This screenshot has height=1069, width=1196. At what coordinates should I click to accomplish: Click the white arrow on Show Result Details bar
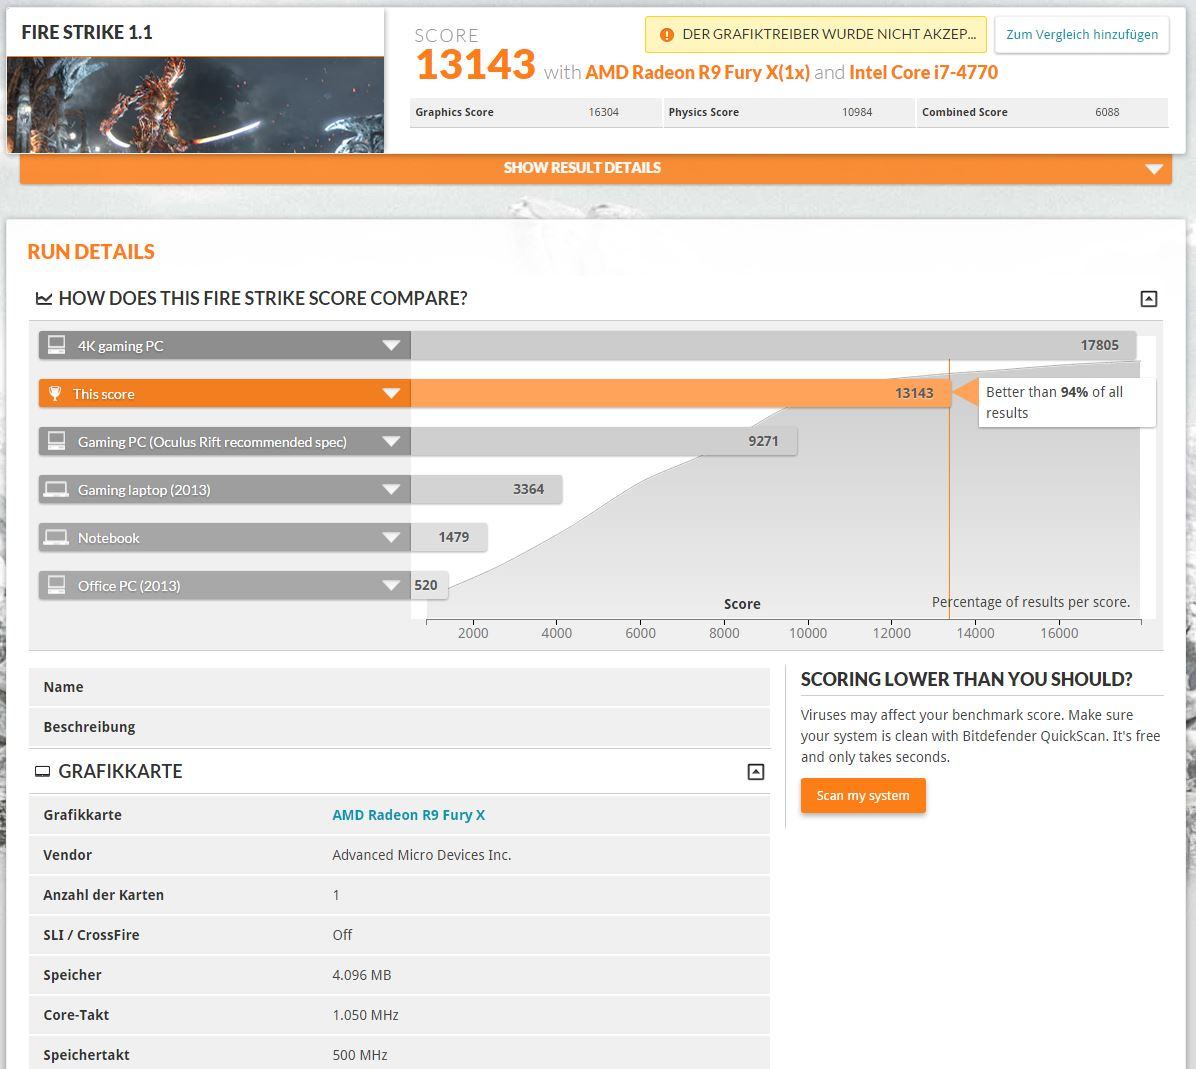coord(1154,169)
